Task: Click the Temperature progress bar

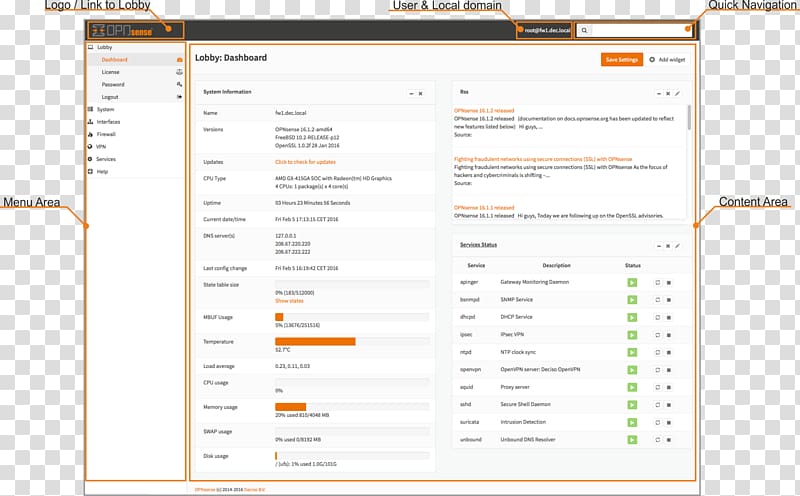Action: coord(352,341)
